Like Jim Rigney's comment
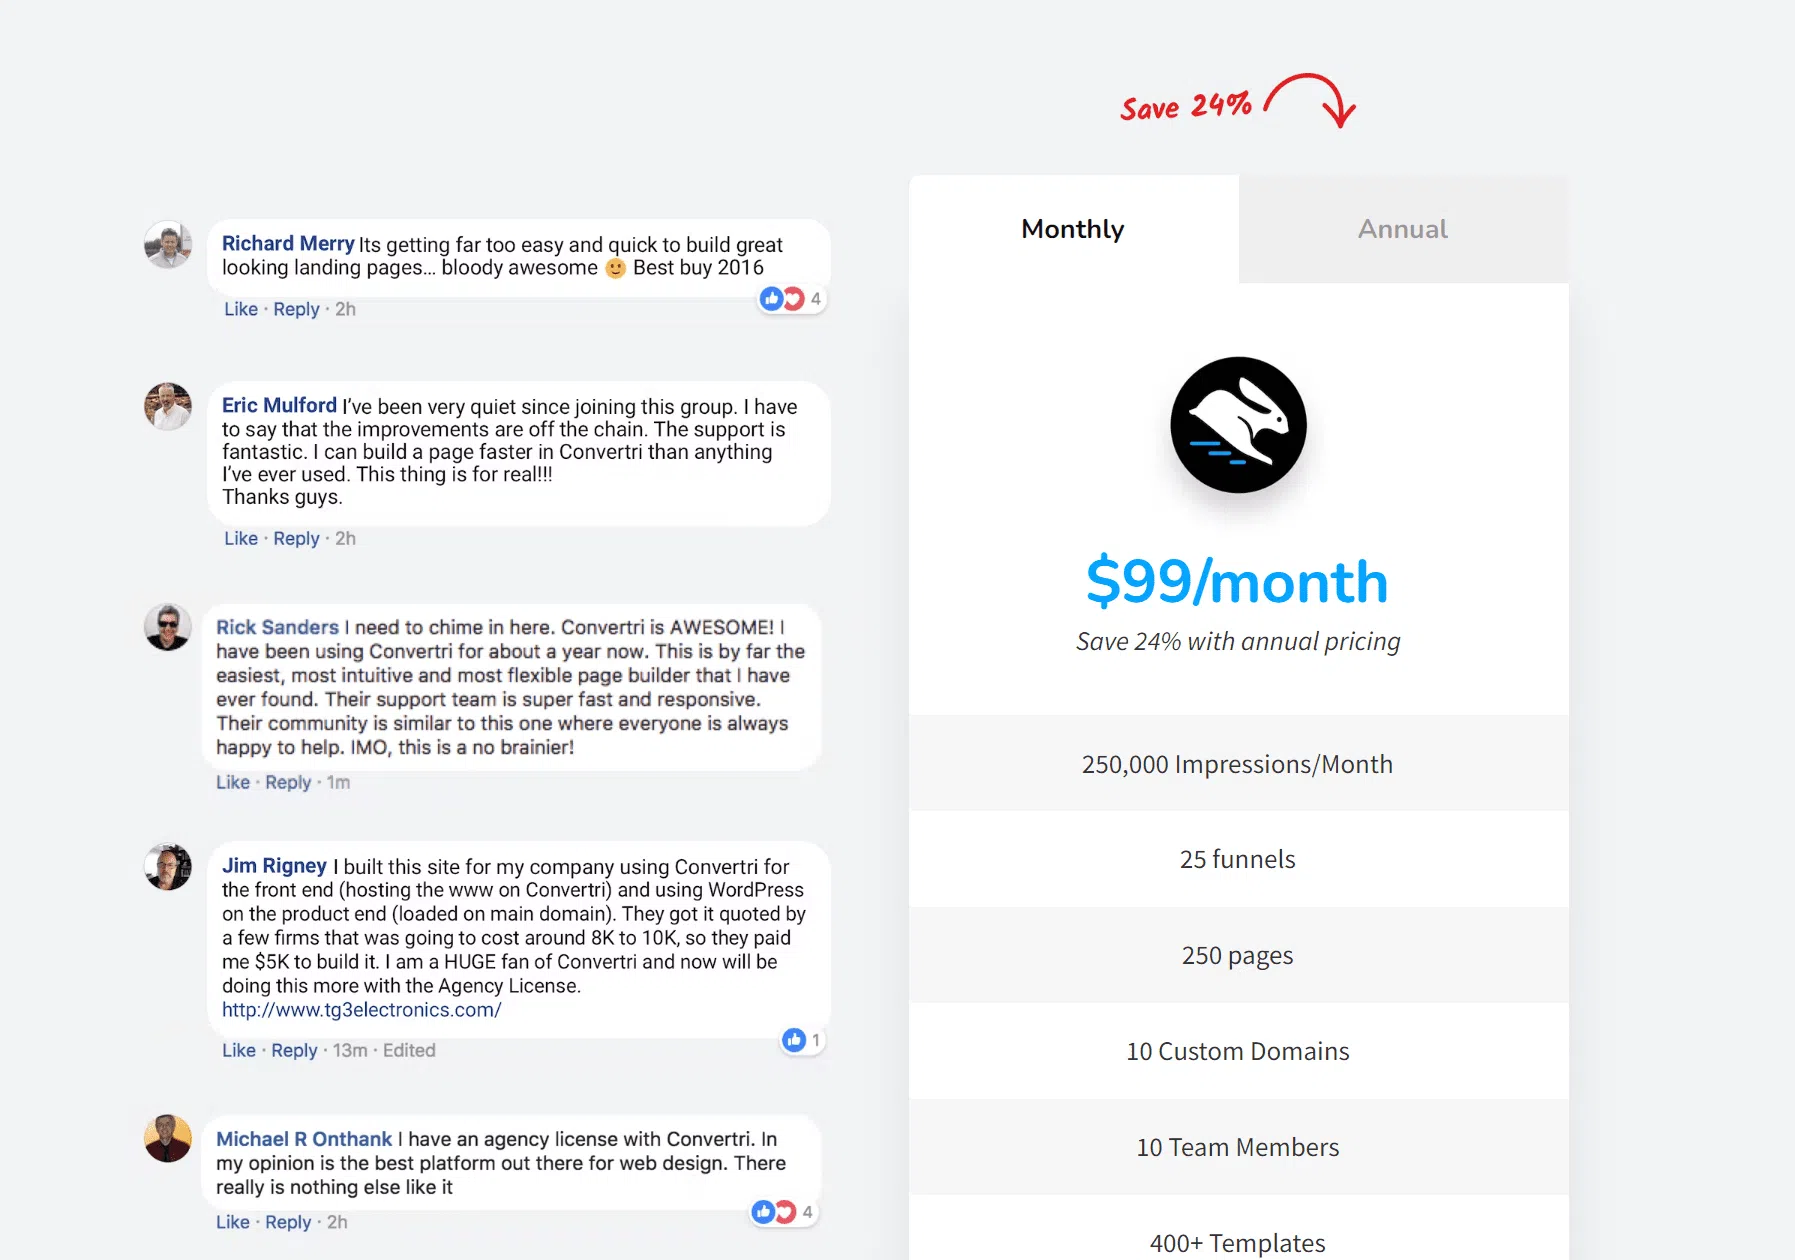 (x=239, y=1050)
